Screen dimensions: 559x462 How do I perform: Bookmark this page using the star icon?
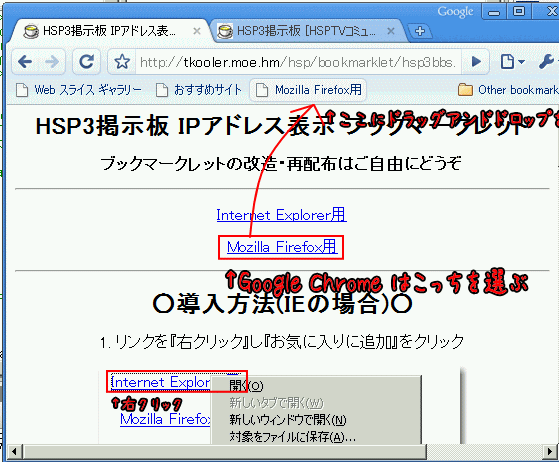point(122,62)
